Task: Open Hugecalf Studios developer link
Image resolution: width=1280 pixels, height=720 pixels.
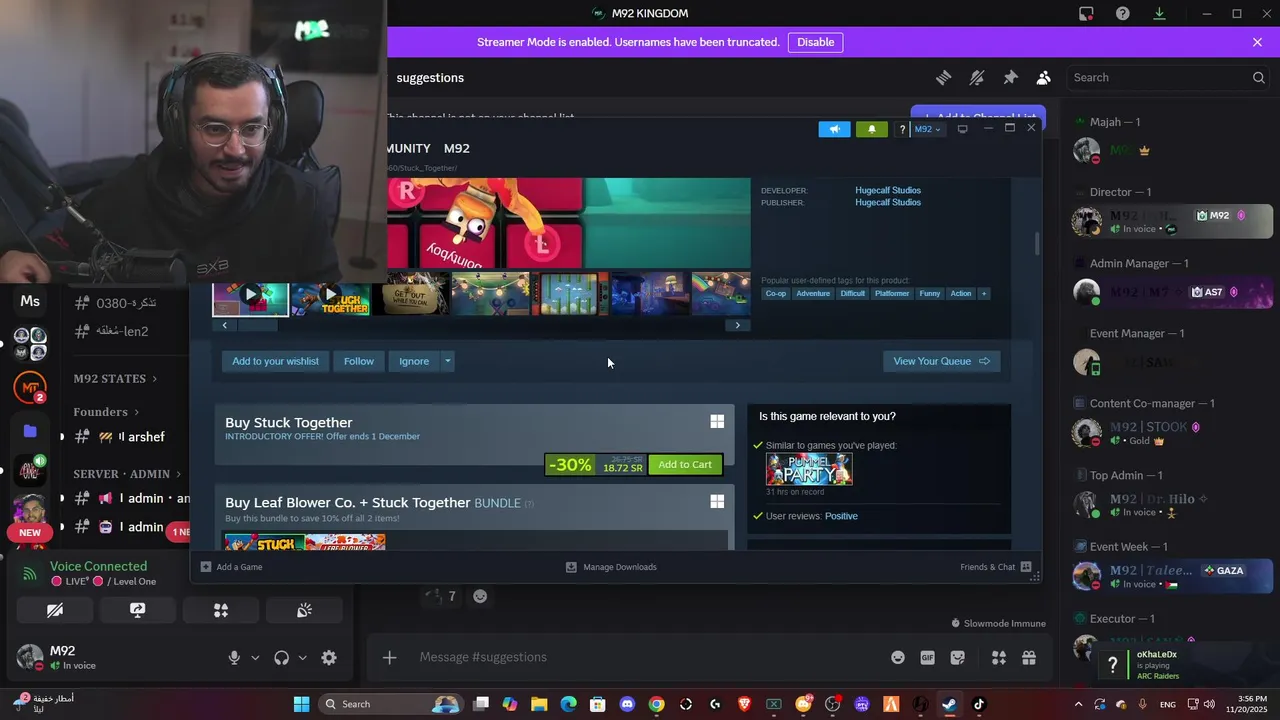Action: point(888,190)
